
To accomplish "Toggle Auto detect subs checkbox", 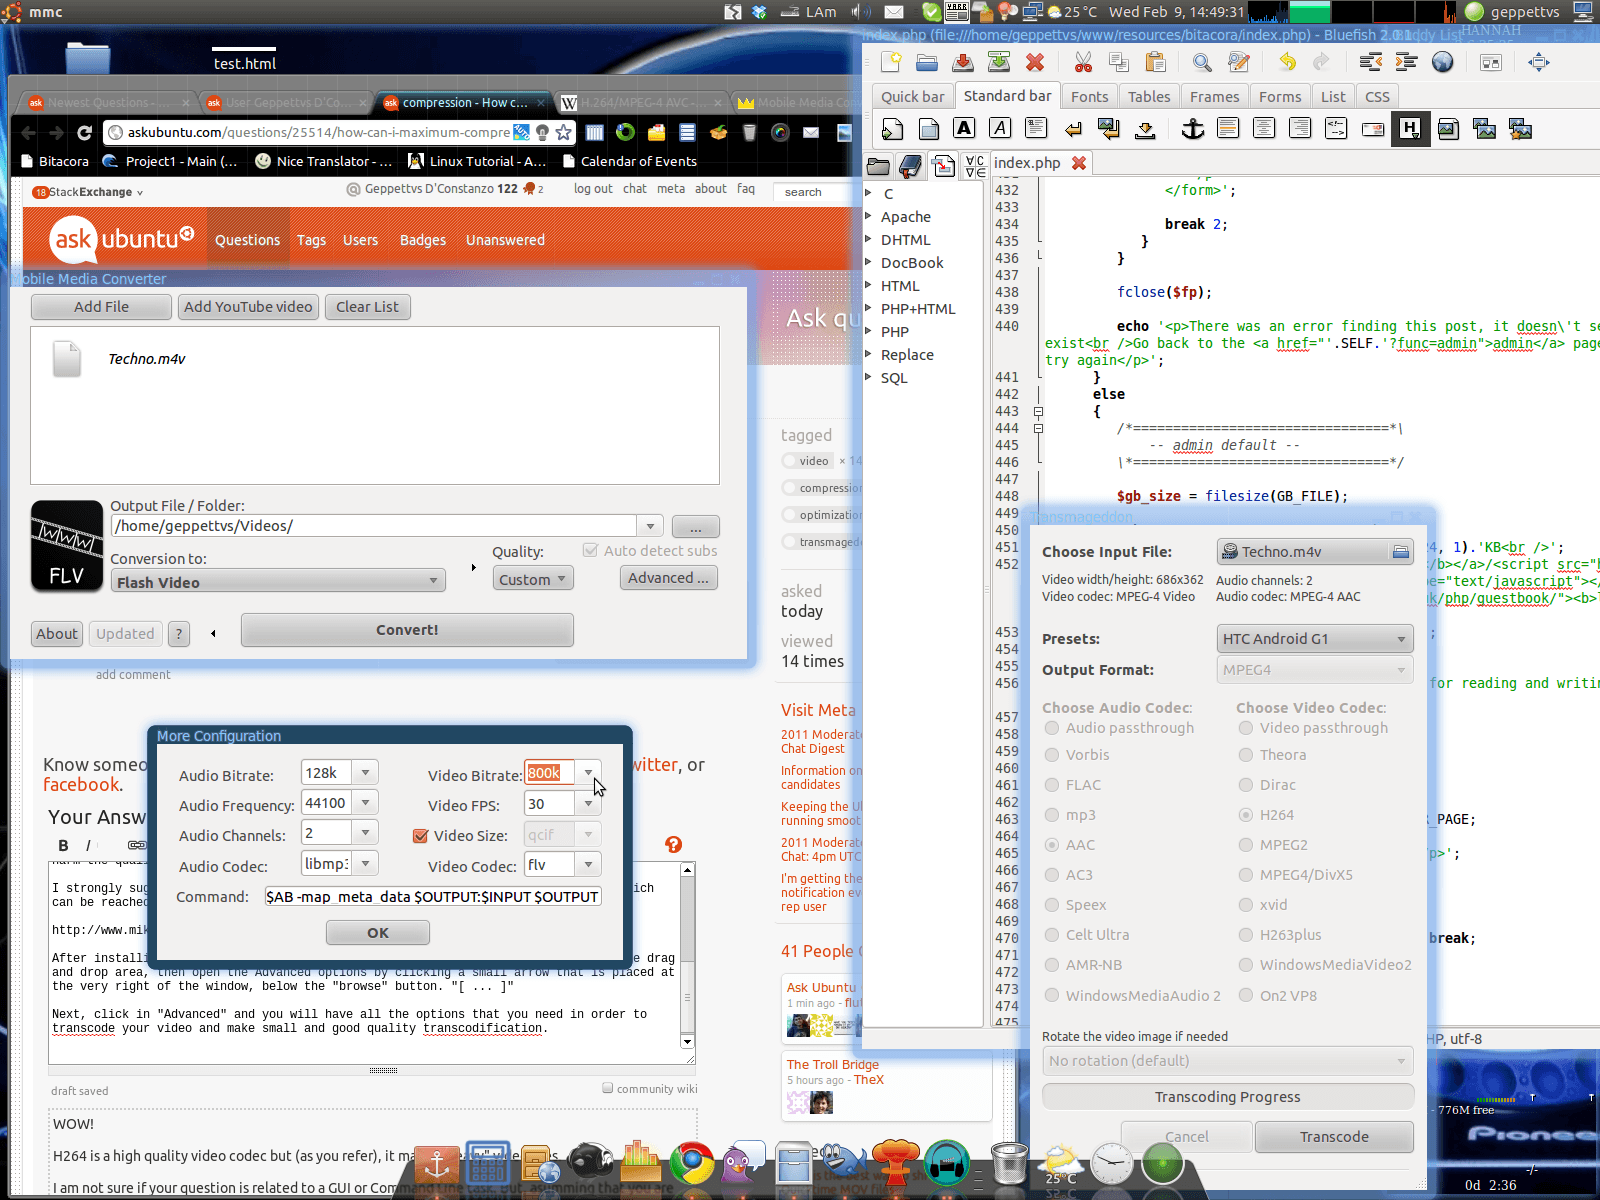I will tap(590, 550).
